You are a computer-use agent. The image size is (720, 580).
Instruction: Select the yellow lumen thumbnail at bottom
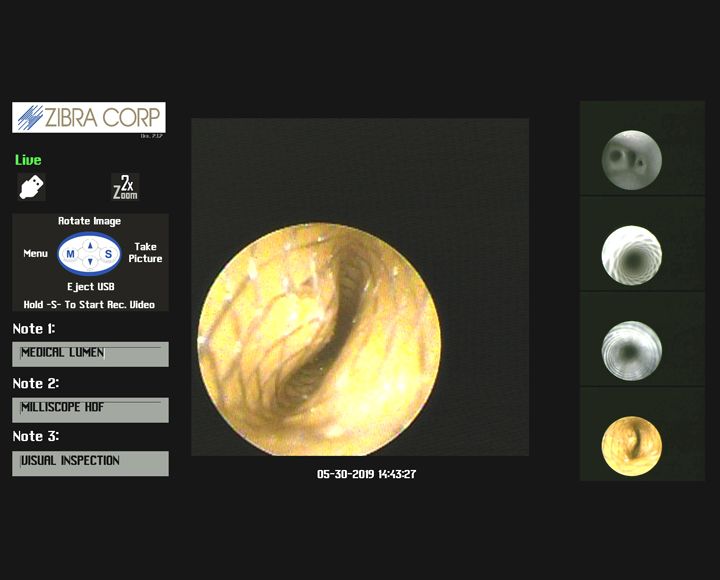coord(631,445)
